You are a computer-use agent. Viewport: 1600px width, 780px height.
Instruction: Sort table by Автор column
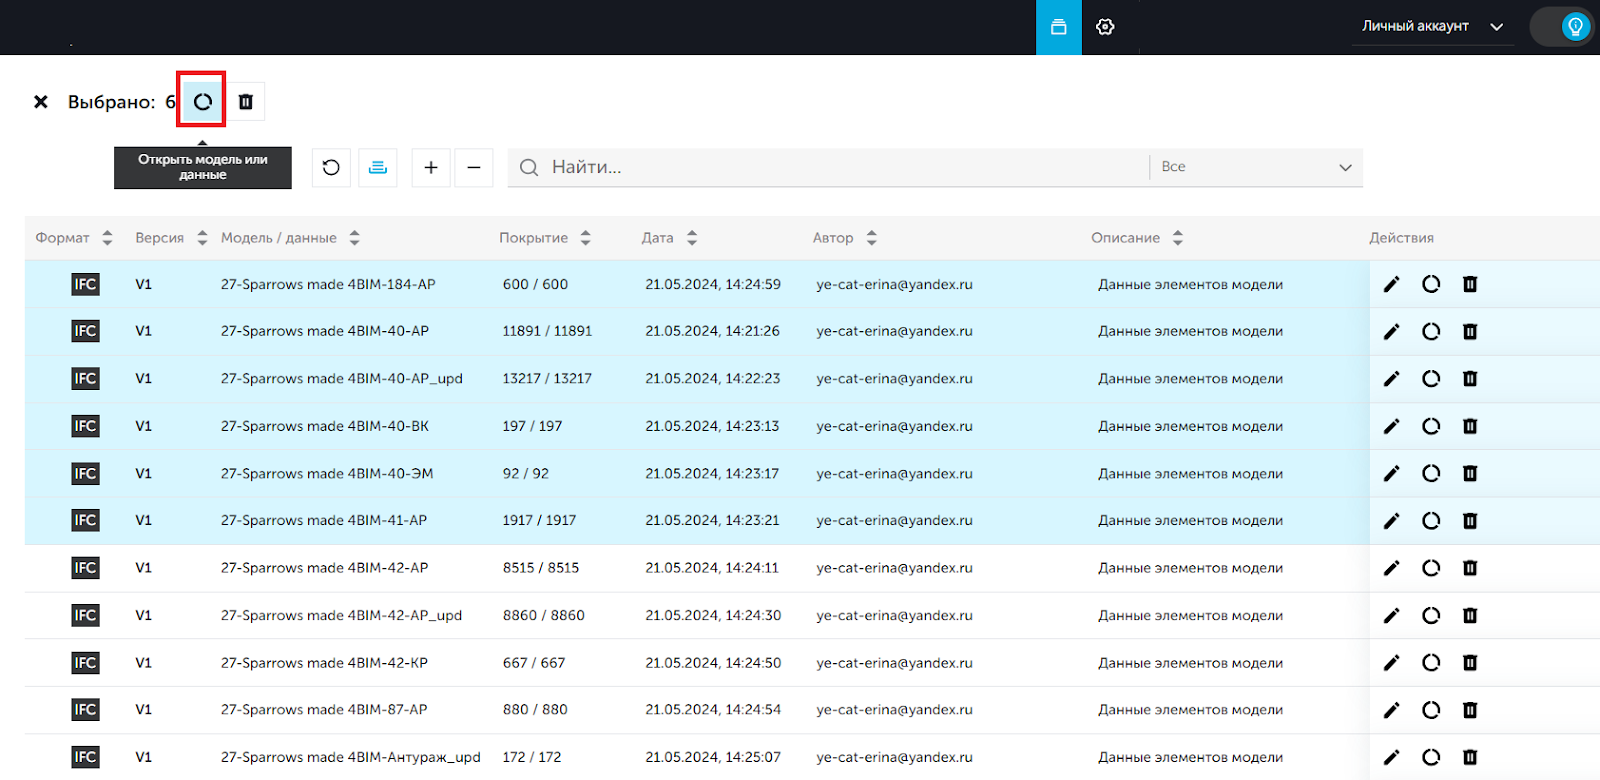tap(872, 238)
